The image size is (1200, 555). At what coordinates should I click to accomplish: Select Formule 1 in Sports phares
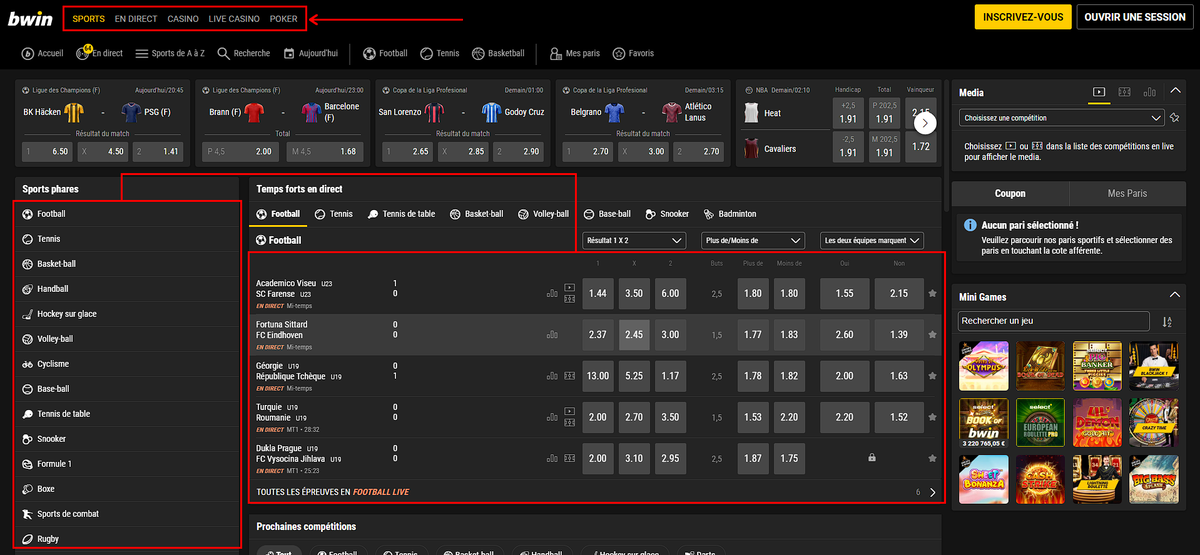coord(128,464)
